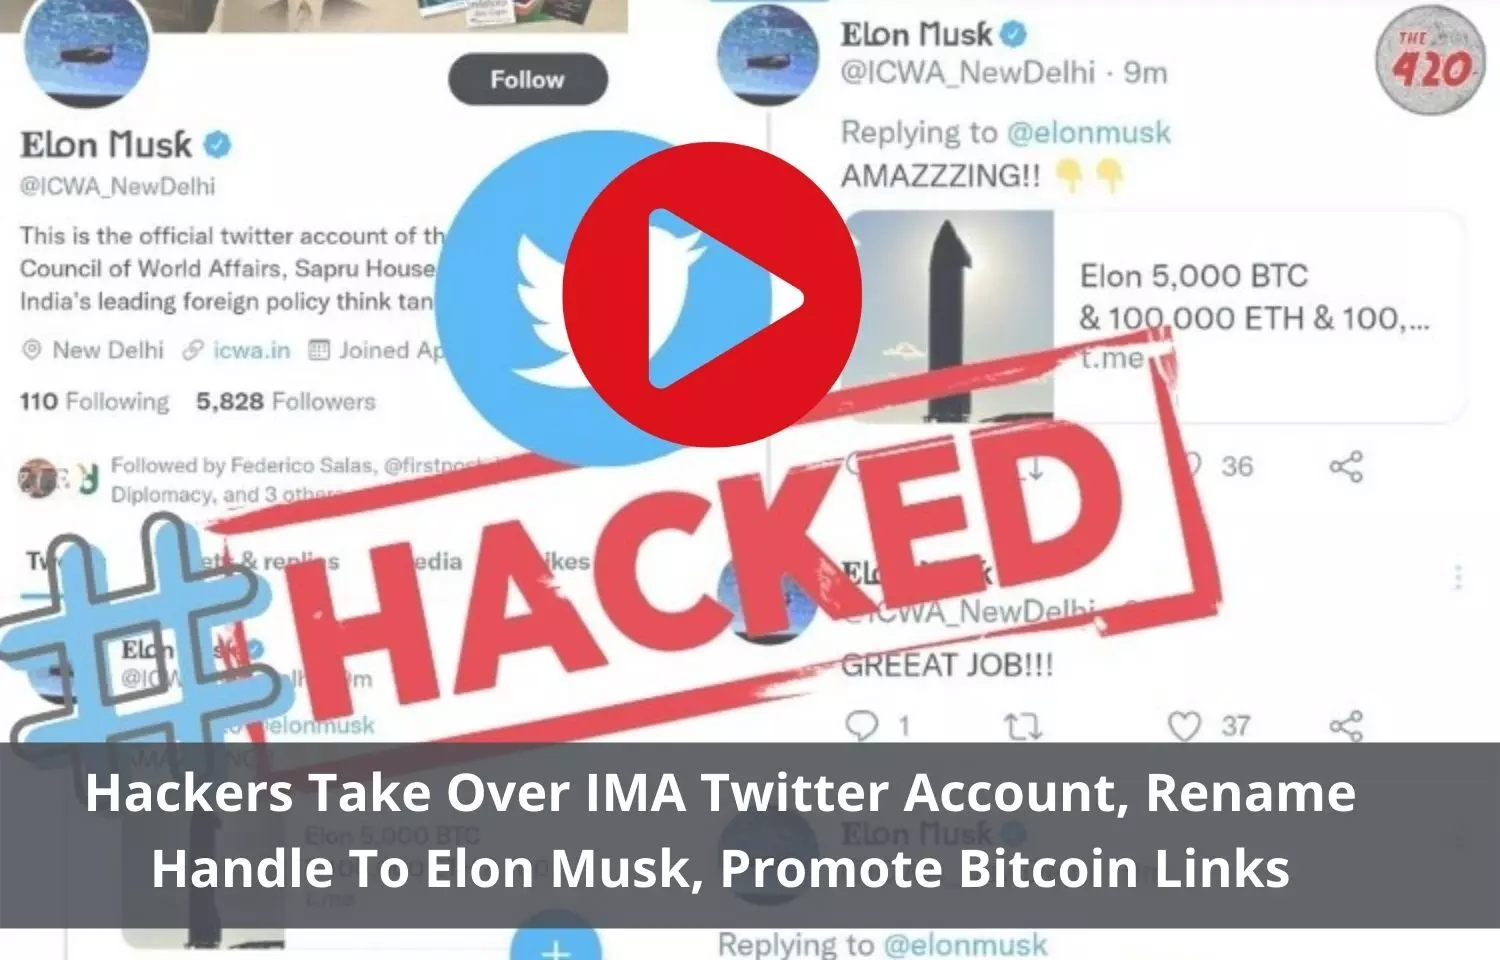The image size is (1500, 960).
Task: Share the GREEAT JOB tweet
Action: coord(1346,726)
